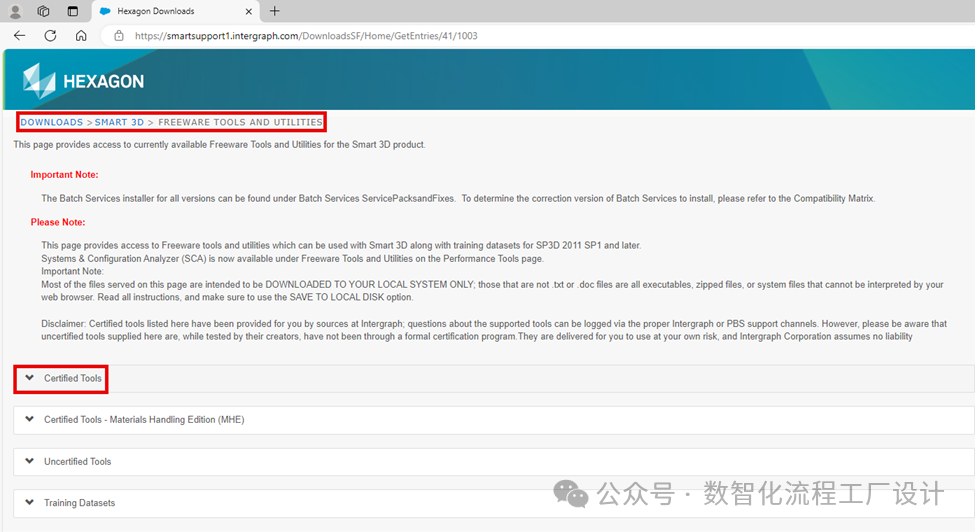975x532 pixels.
Task: Click the Disclaimer: Certified tools text
Action: (494, 330)
